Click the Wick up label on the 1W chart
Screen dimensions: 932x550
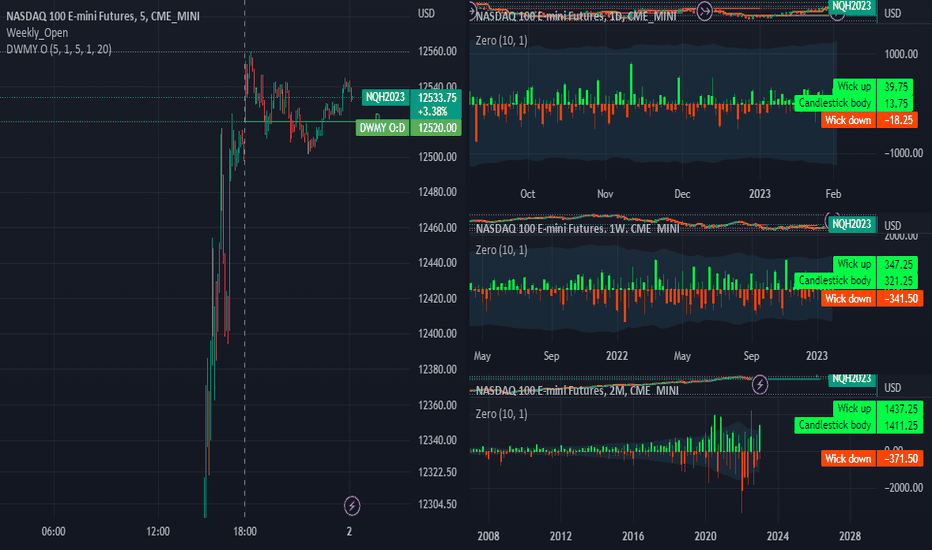point(854,263)
